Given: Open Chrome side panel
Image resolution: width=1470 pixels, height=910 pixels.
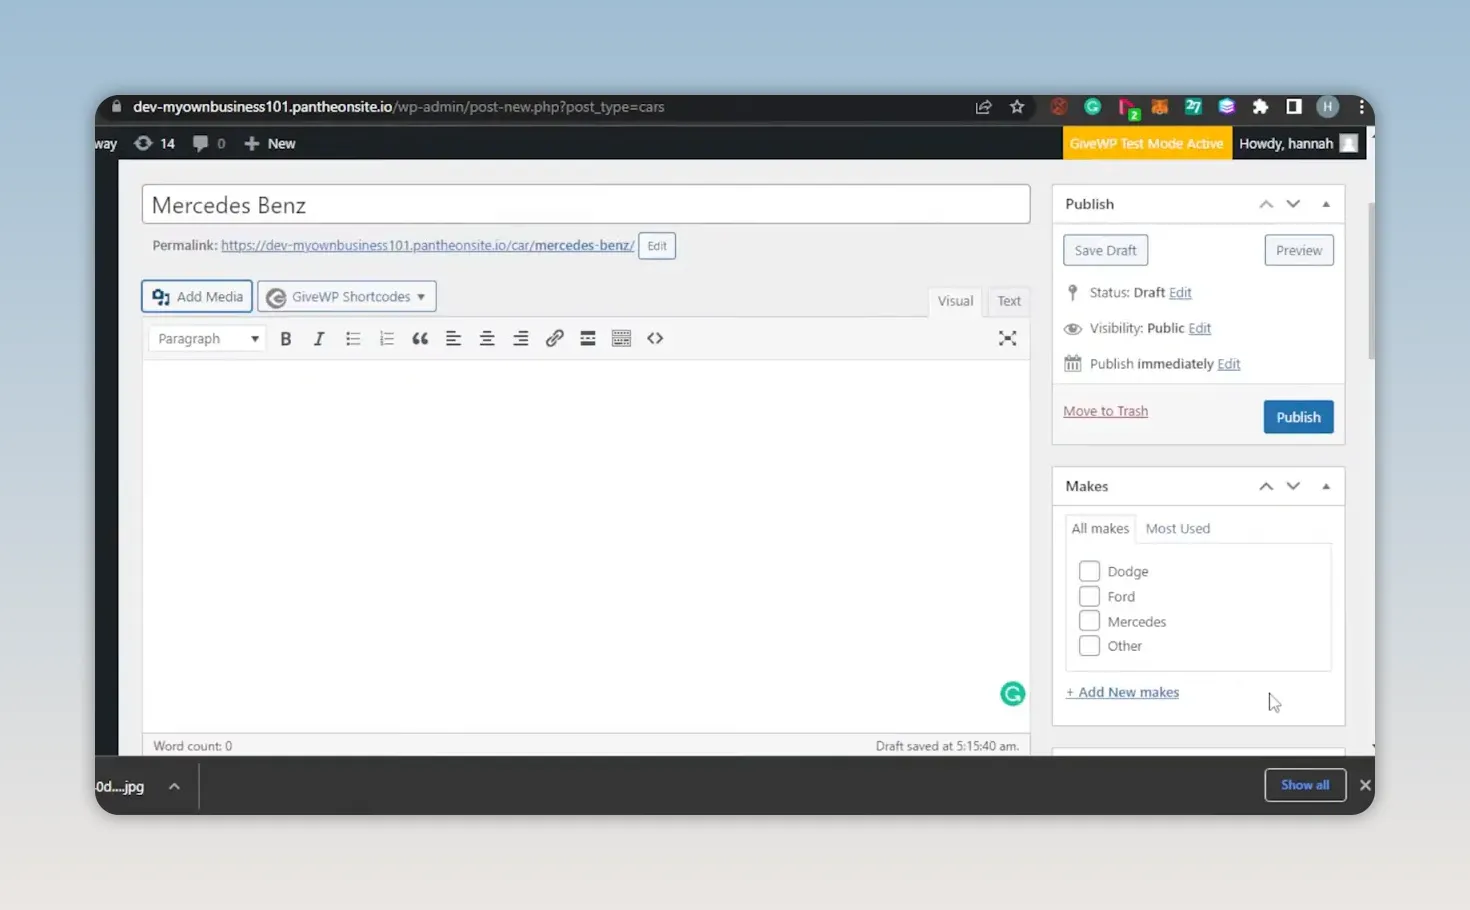Looking at the screenshot, I should coord(1294,107).
